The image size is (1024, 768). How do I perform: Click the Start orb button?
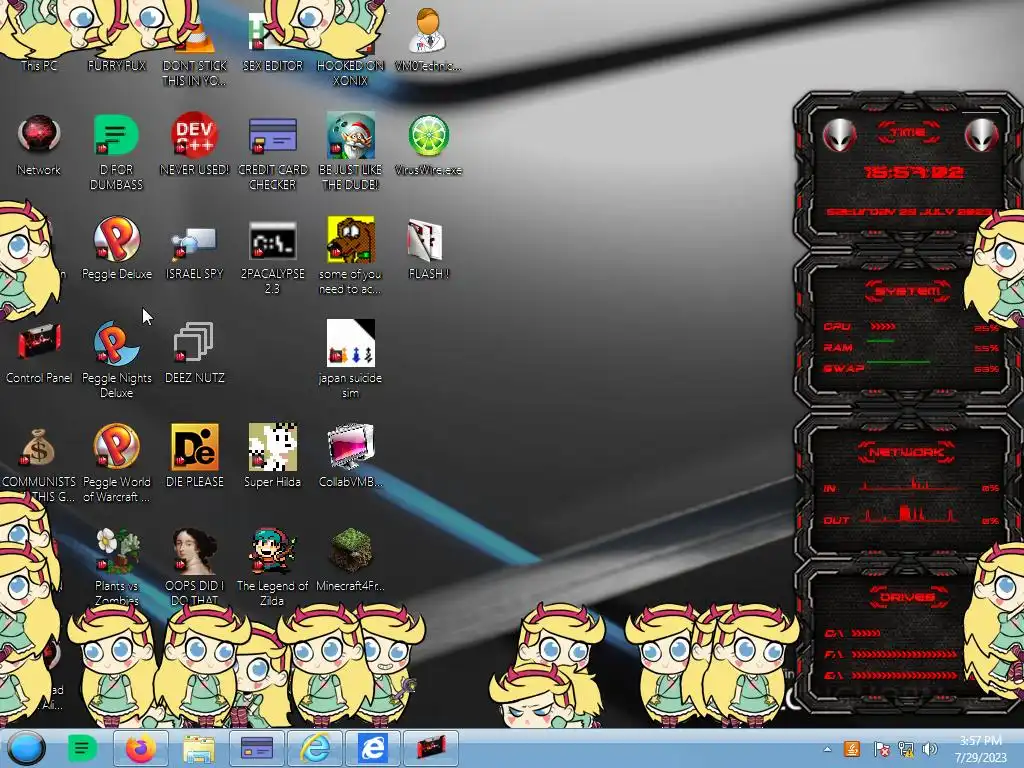26,748
